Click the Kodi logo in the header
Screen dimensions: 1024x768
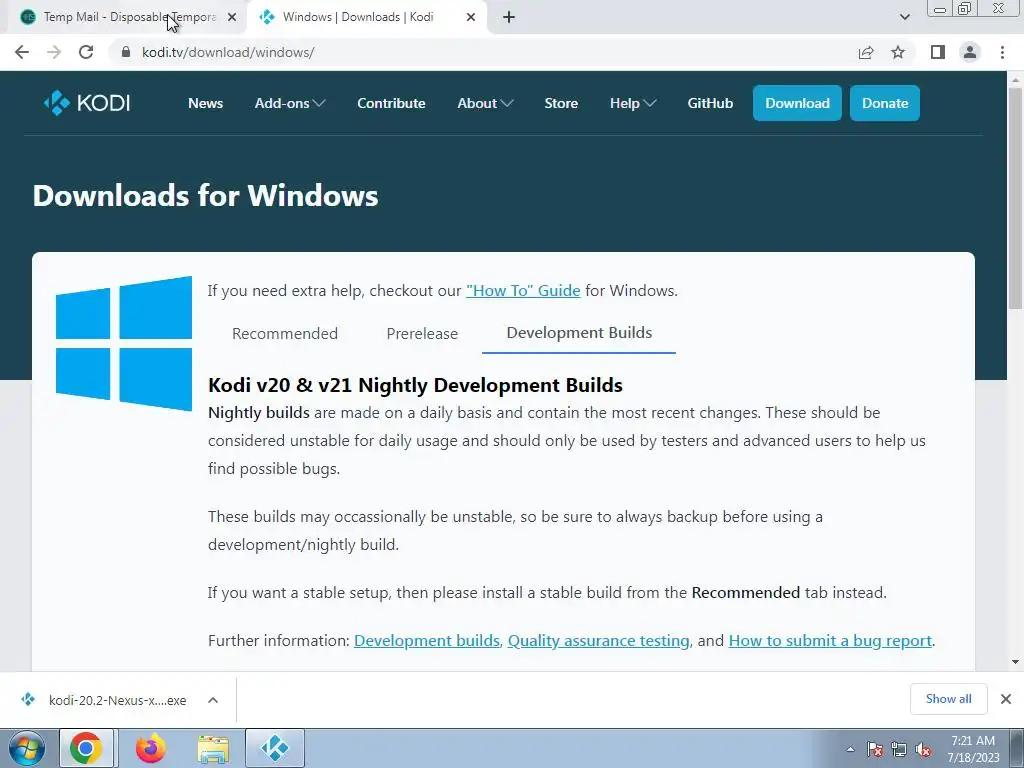[87, 103]
